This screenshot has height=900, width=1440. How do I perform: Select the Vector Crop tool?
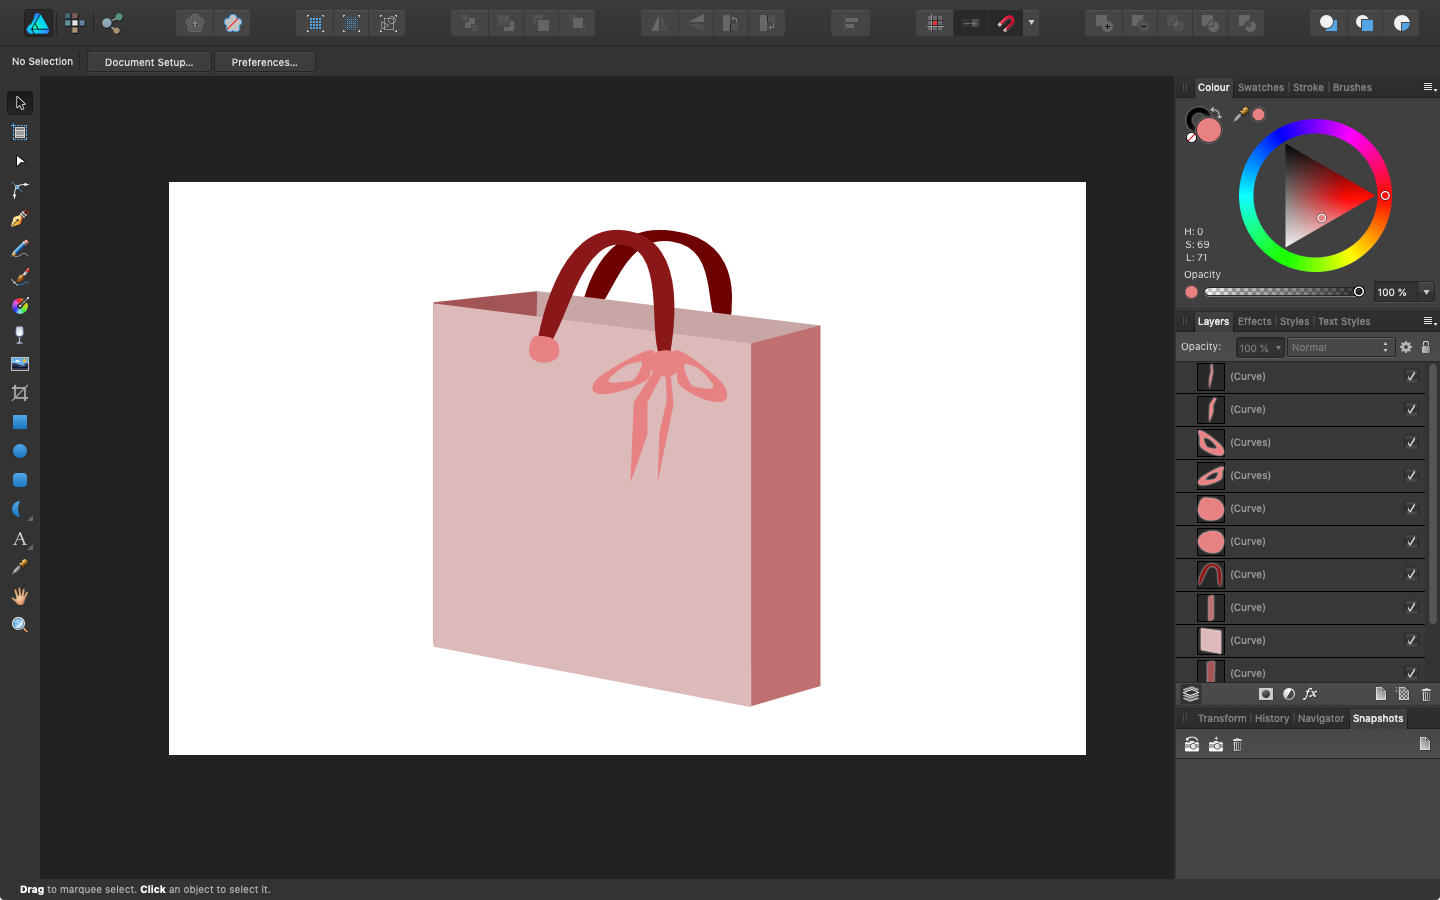[20, 393]
